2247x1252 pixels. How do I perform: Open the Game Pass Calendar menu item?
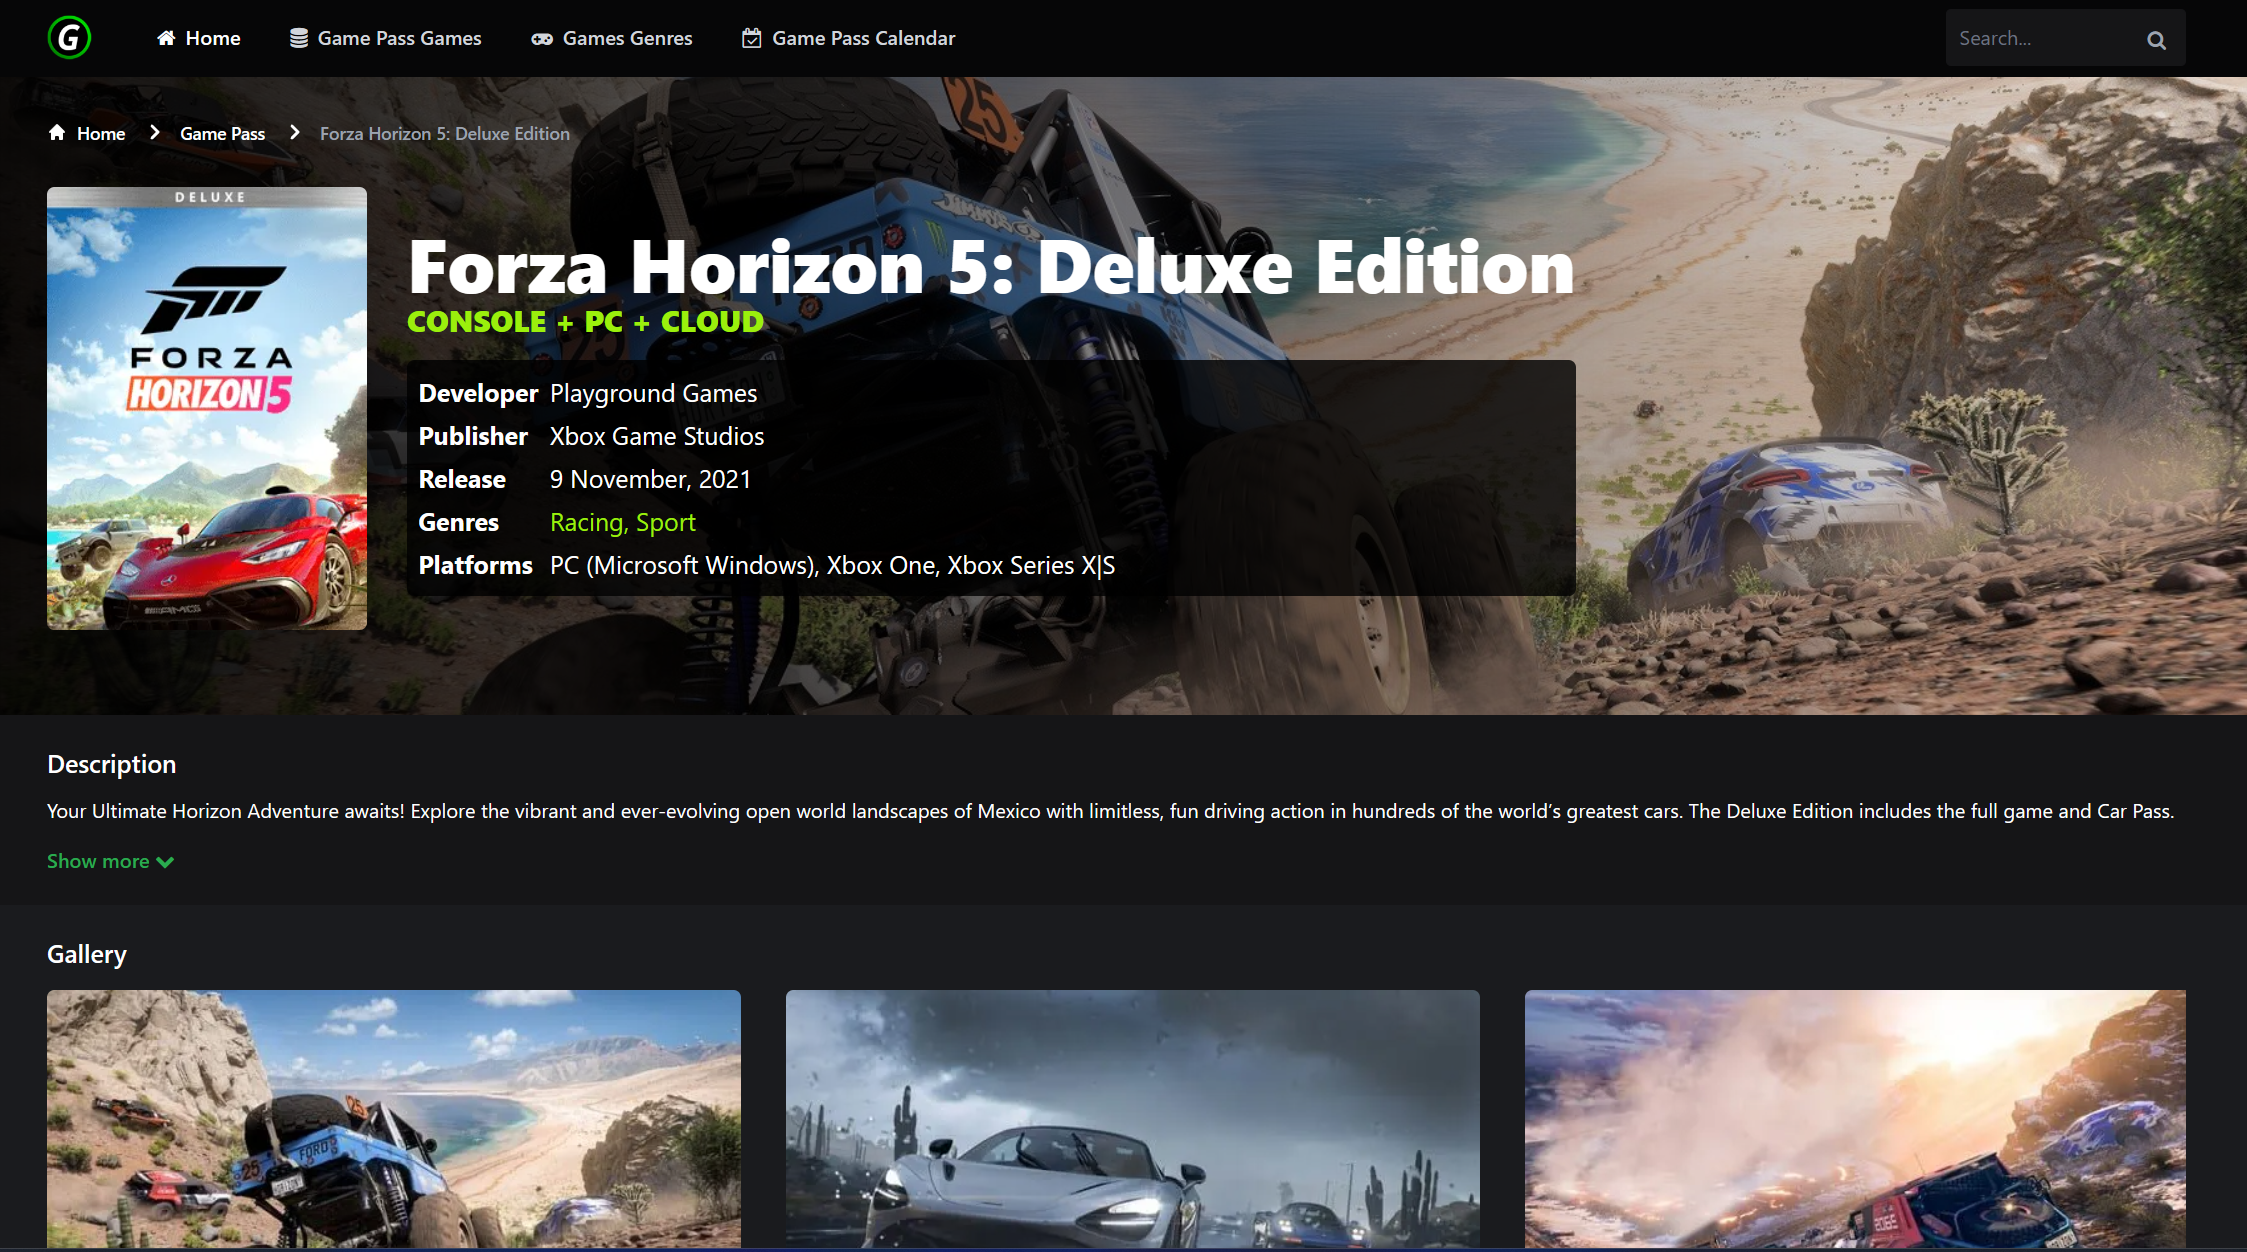(848, 38)
